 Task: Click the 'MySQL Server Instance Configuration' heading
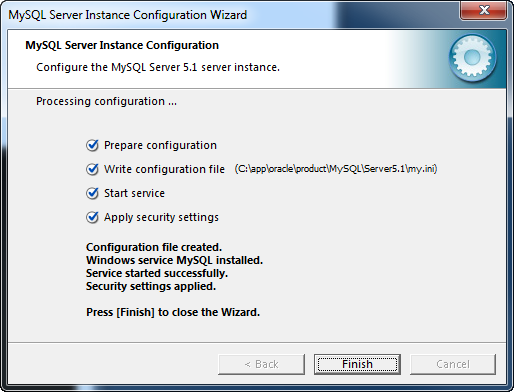coord(122,45)
